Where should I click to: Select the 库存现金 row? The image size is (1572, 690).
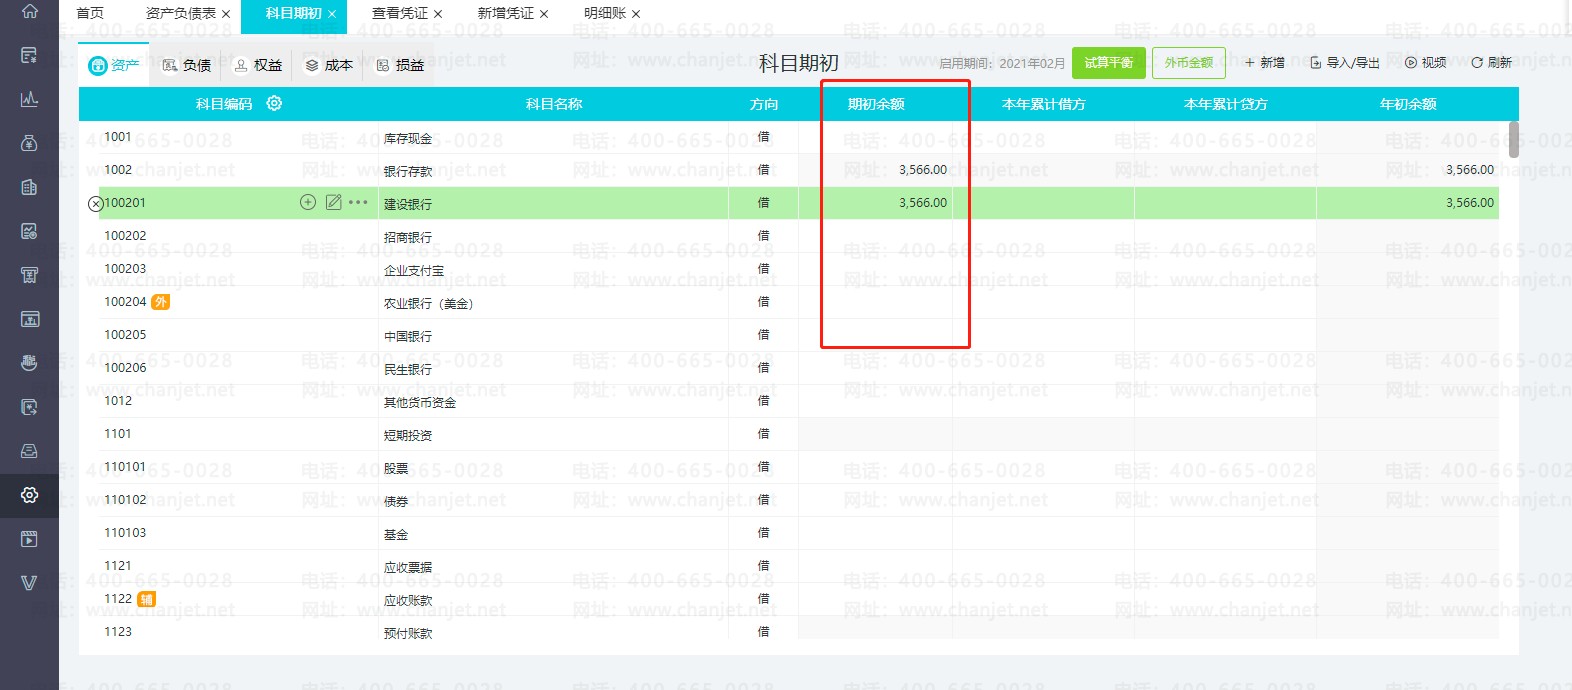click(x=789, y=137)
